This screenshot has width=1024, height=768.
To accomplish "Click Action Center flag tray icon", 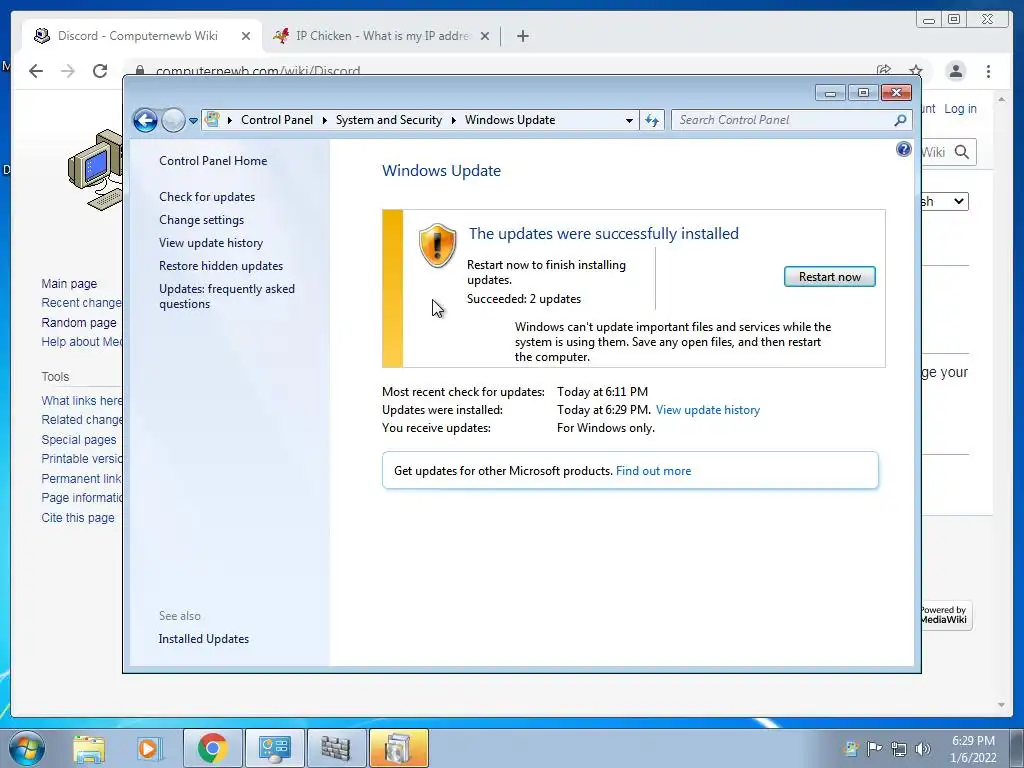I will [874, 748].
